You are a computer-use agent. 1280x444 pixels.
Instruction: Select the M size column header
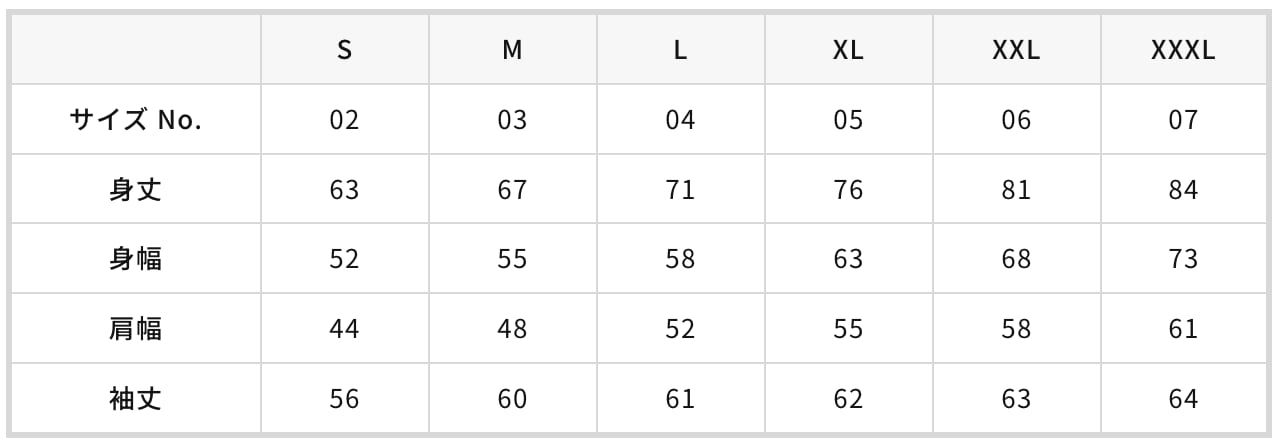coord(512,51)
